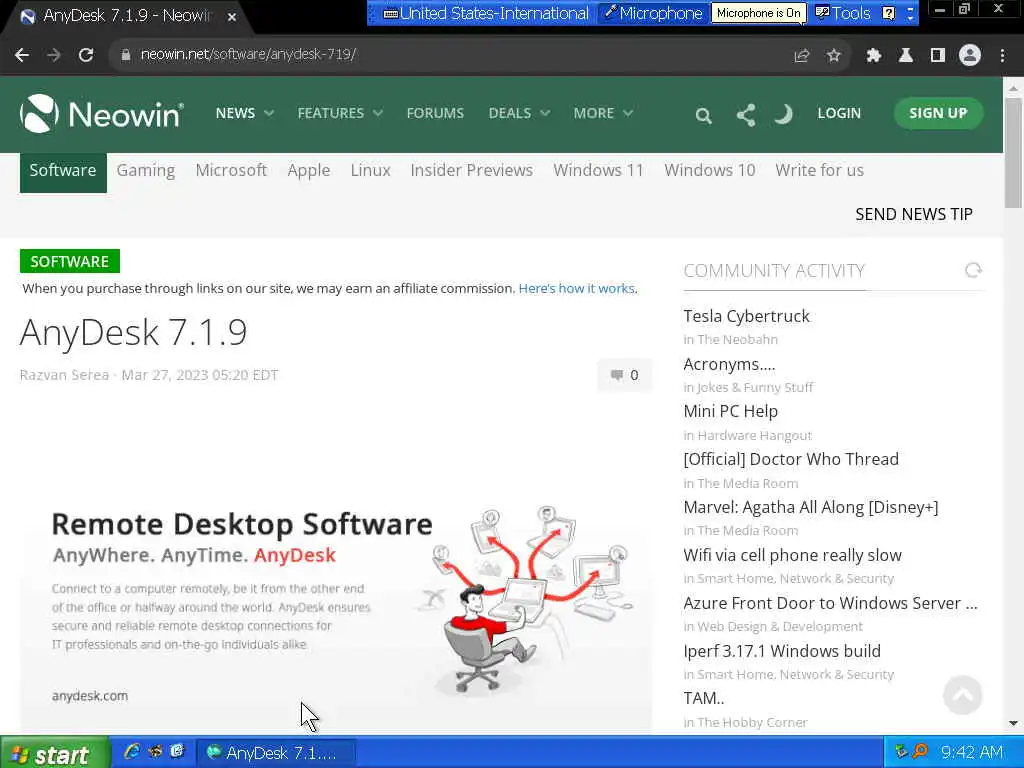The width and height of the screenshot is (1024, 768).
Task: Click the orange magnifier system tray icon
Action: [x=920, y=752]
